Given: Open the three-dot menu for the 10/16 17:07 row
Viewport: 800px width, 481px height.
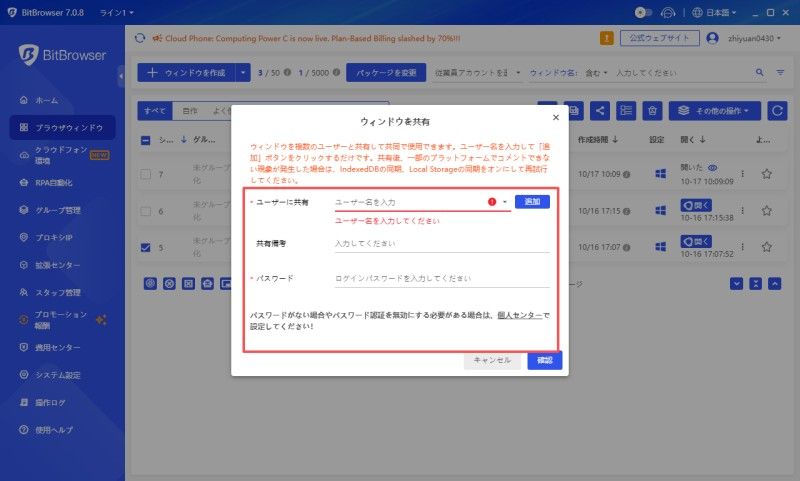Looking at the screenshot, I should pyautogui.click(x=742, y=247).
